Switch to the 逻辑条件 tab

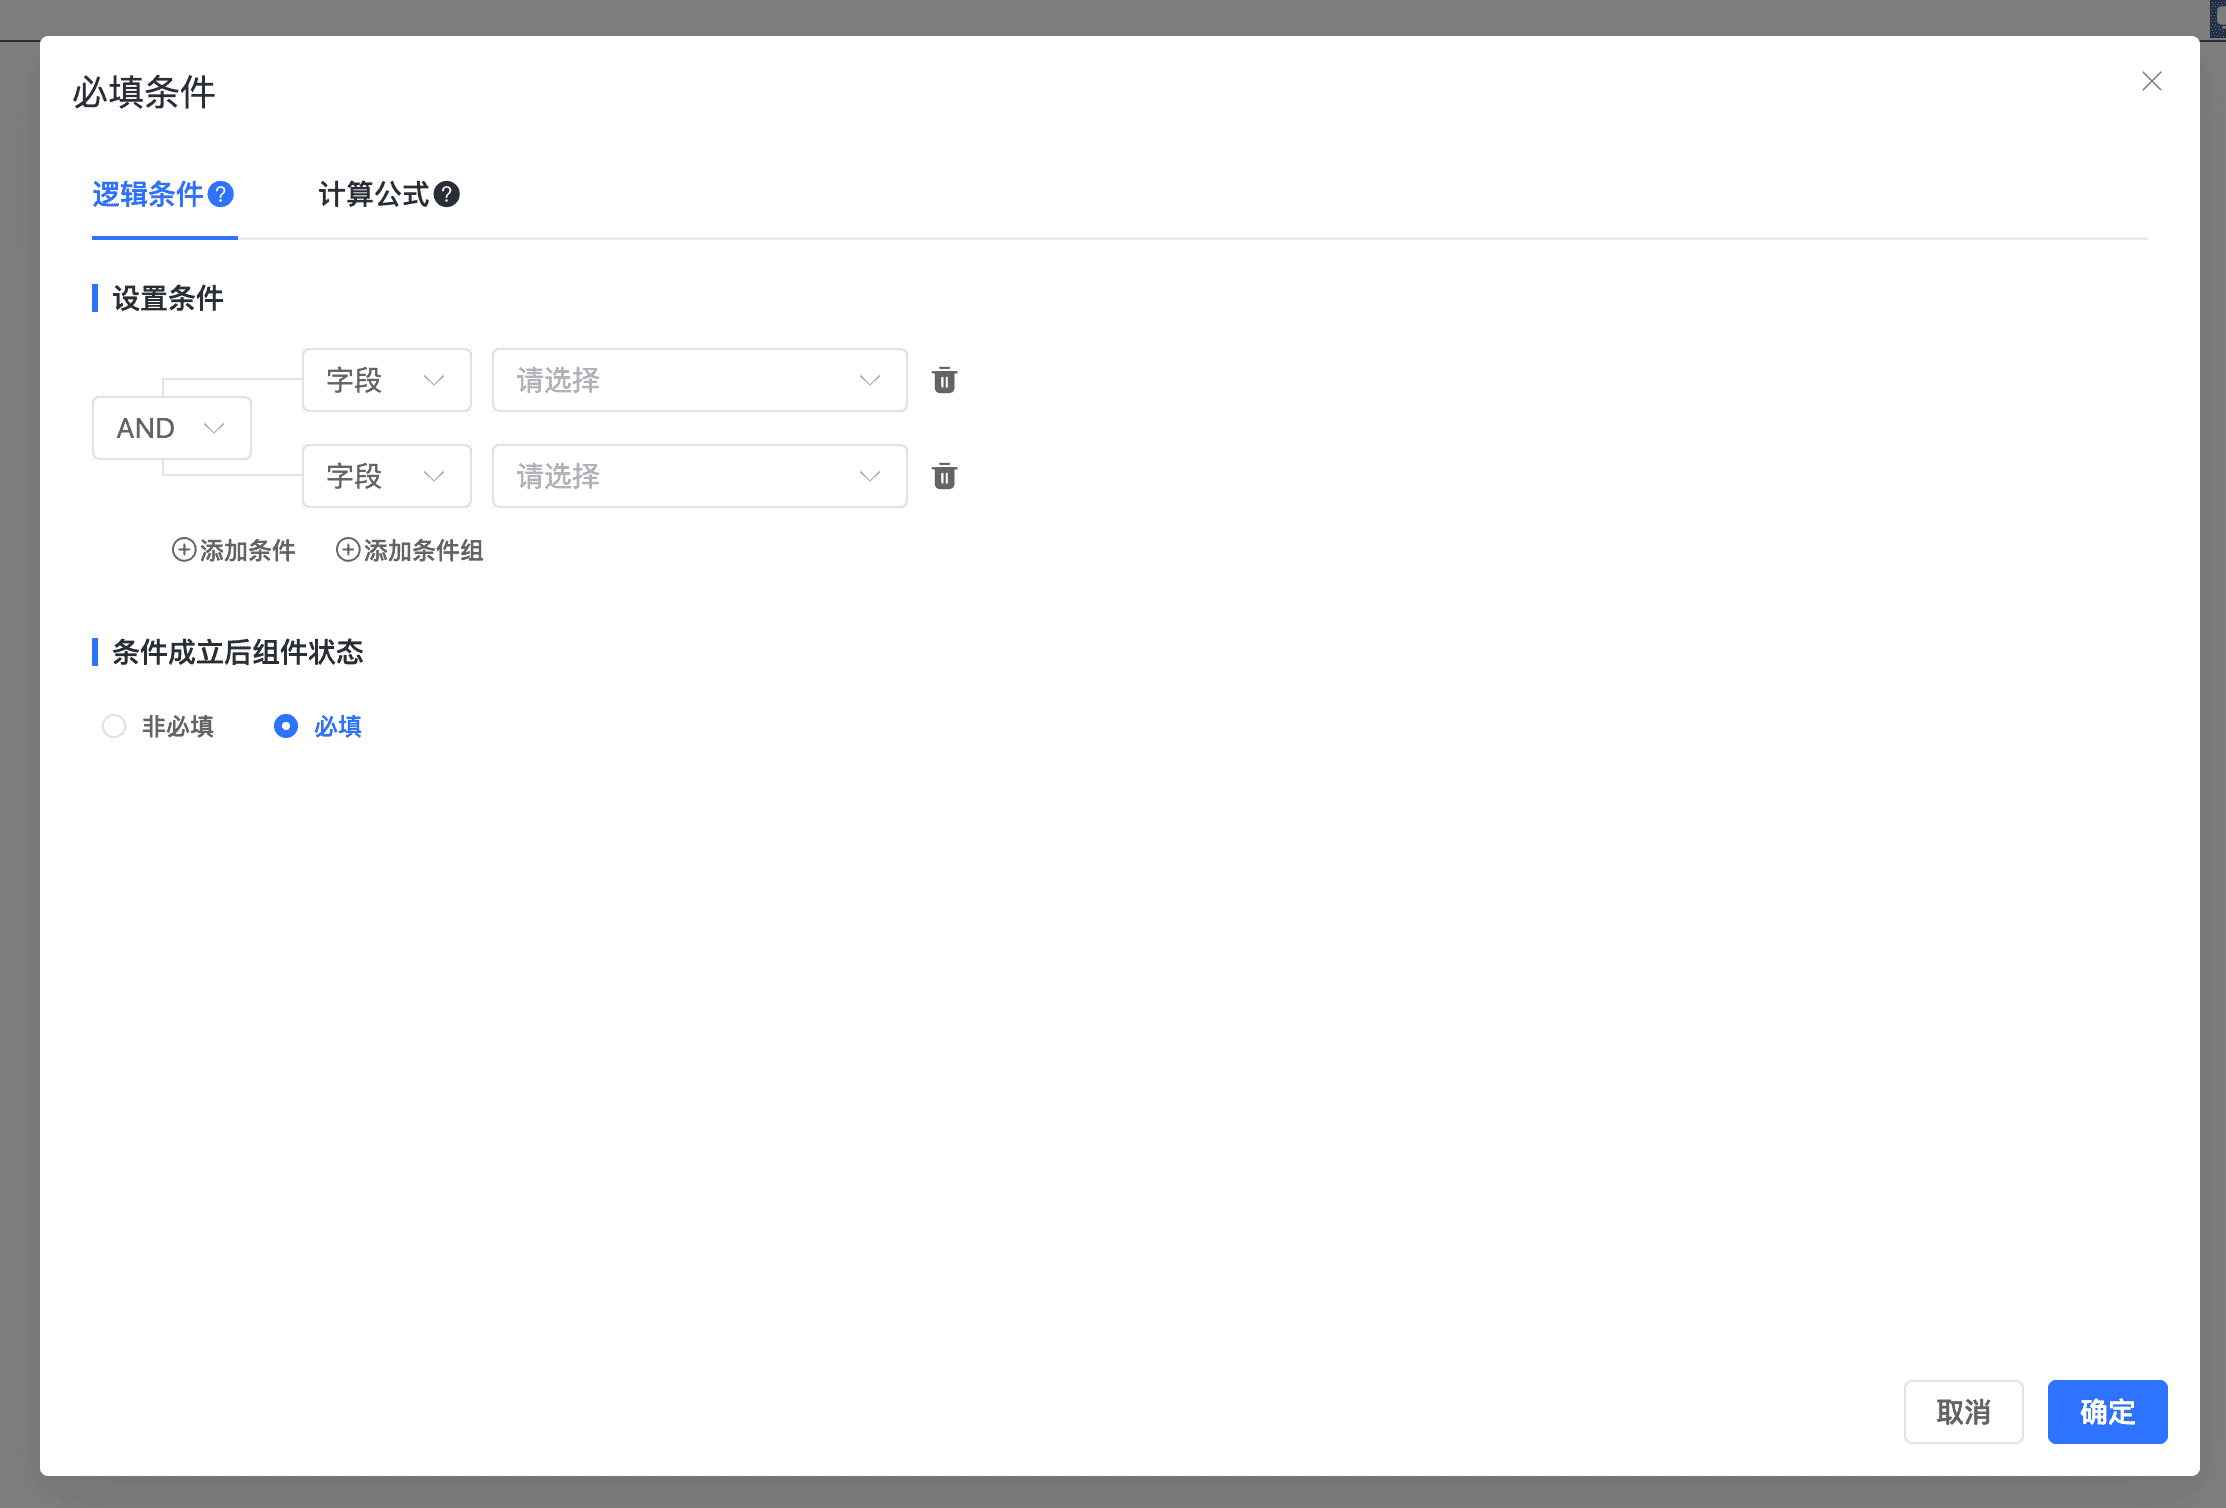pyautogui.click(x=148, y=194)
